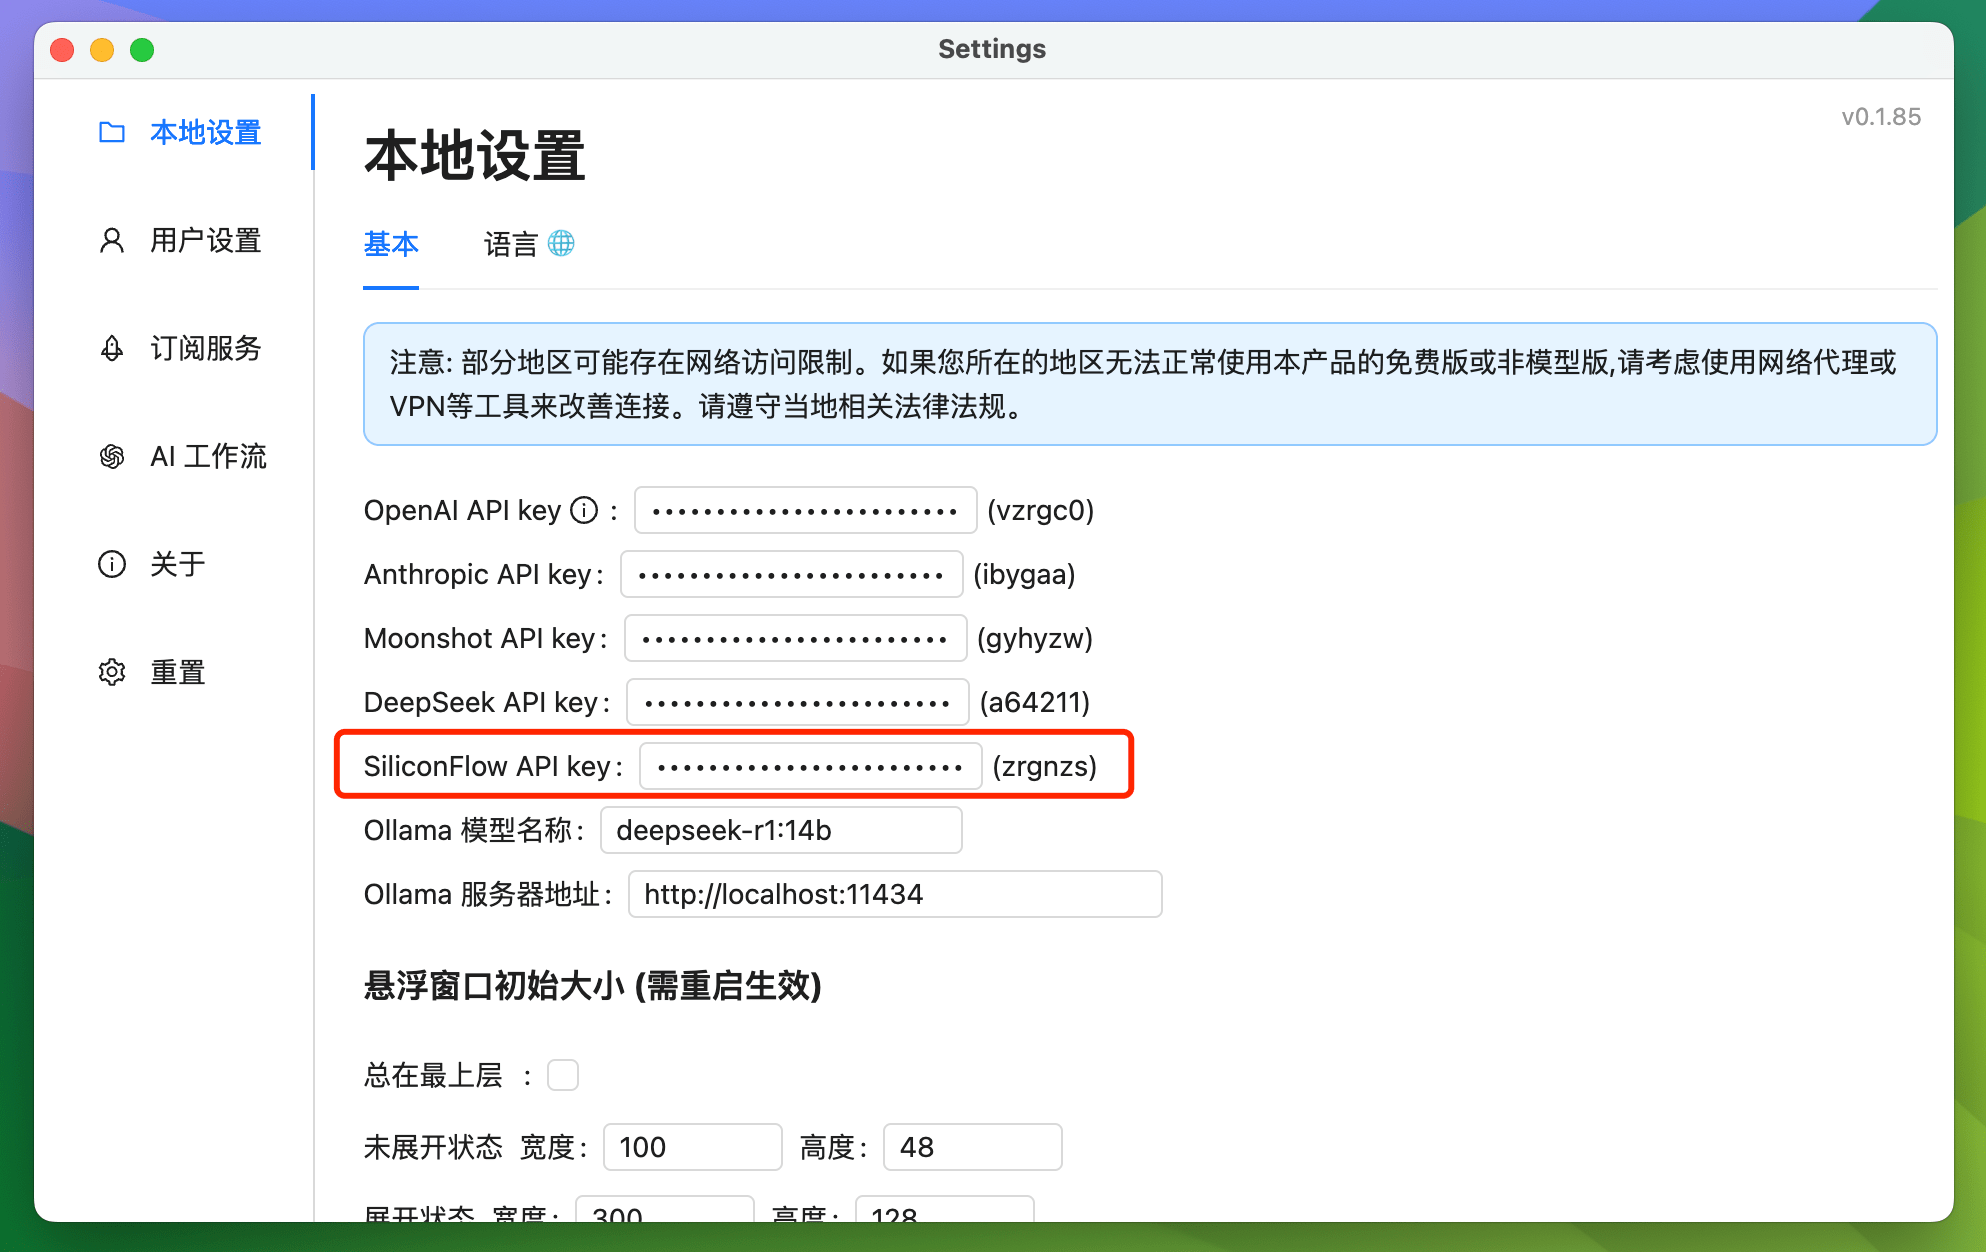Focus the DeepSeek API key field
This screenshot has width=1986, height=1252.
pos(797,702)
